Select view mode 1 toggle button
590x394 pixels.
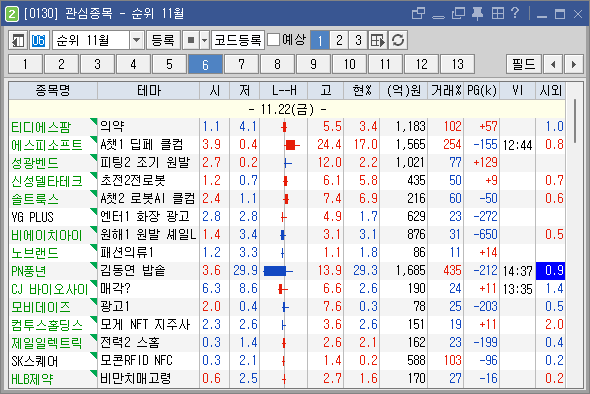pos(320,40)
